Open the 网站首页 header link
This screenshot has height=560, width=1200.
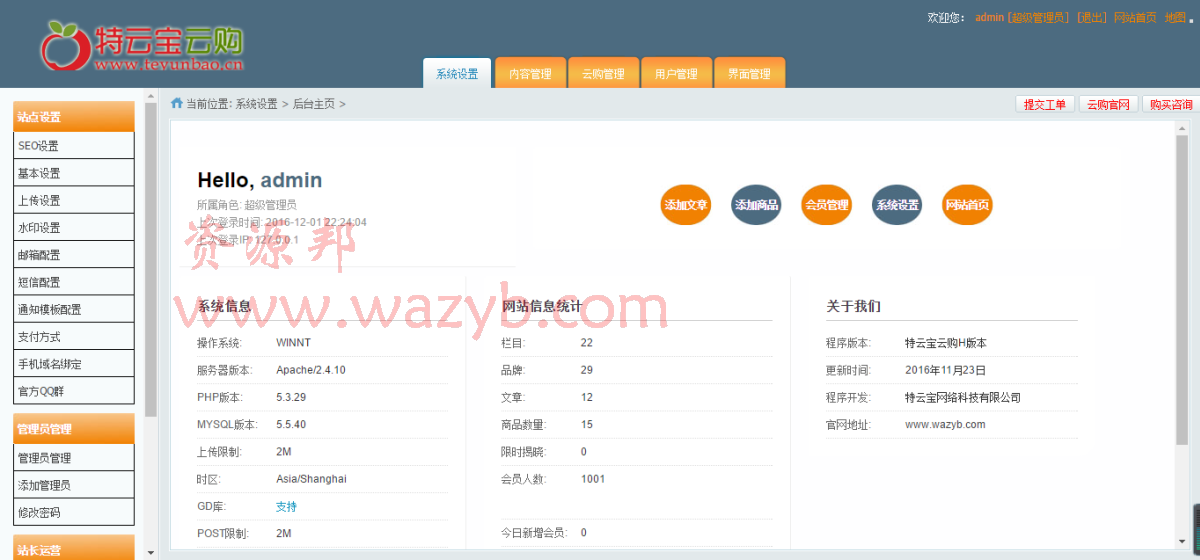point(1135,18)
